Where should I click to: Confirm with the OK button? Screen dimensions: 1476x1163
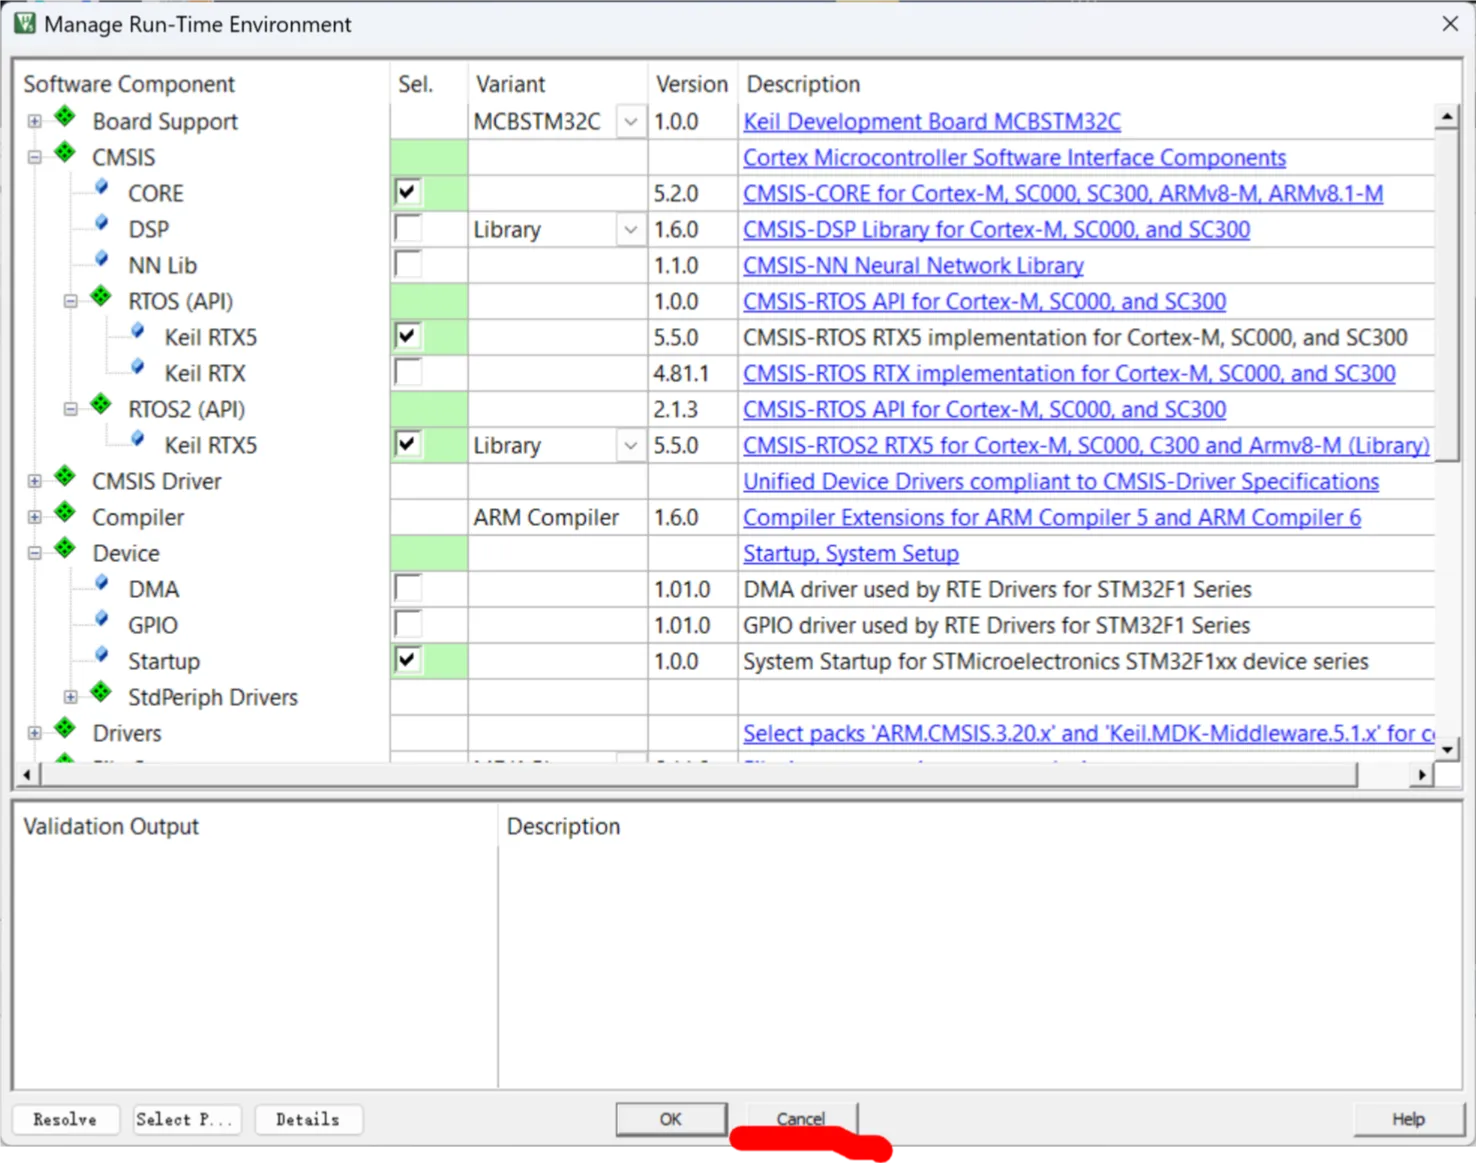click(671, 1120)
